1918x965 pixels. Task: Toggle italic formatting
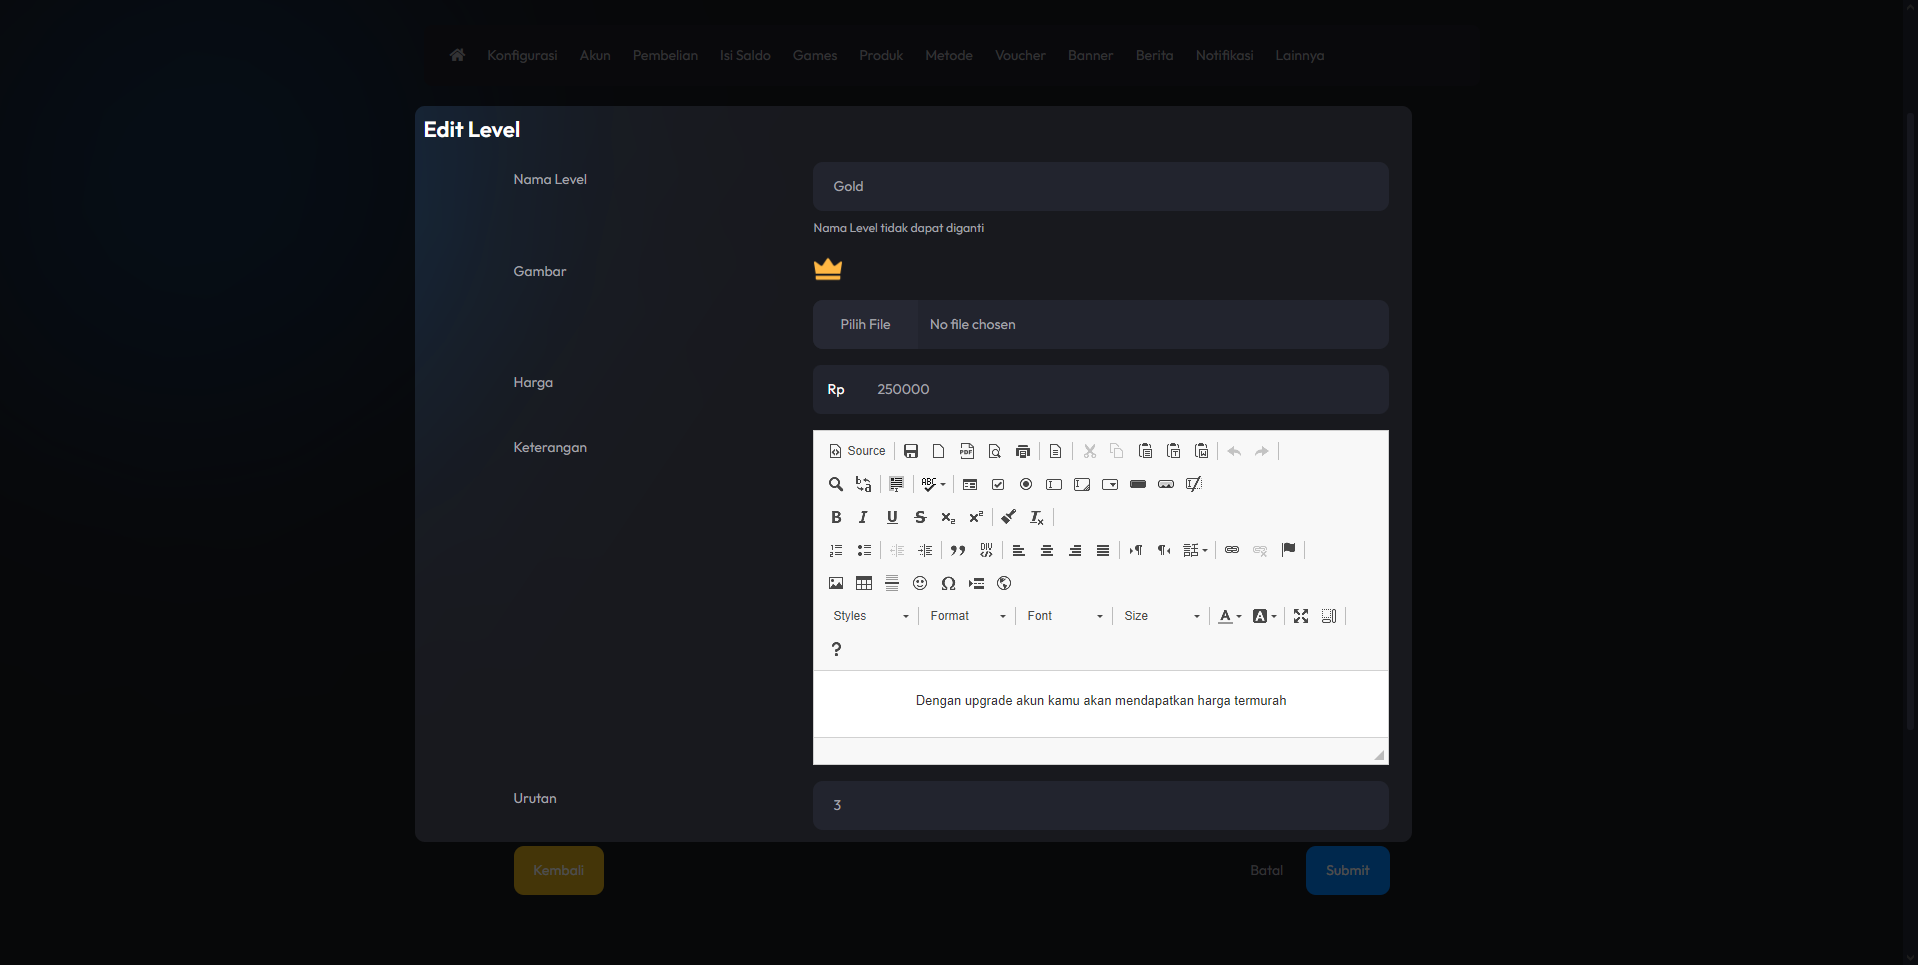[x=864, y=517]
